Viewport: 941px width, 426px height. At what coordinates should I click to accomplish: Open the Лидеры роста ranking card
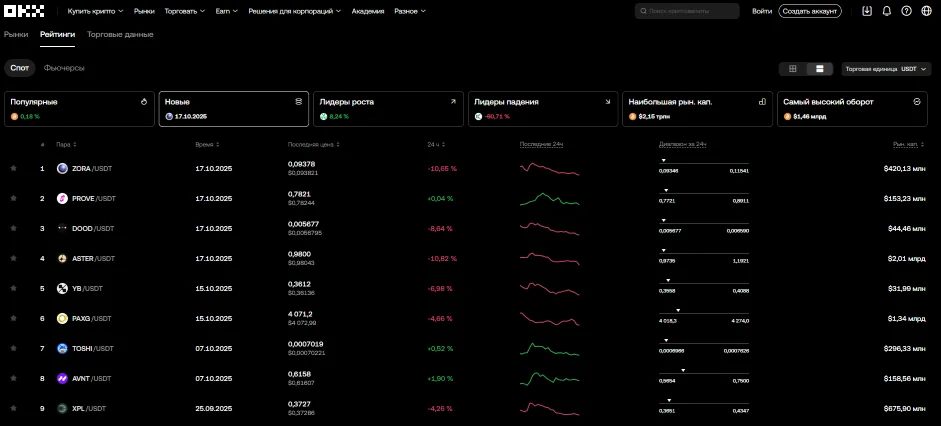click(388, 109)
